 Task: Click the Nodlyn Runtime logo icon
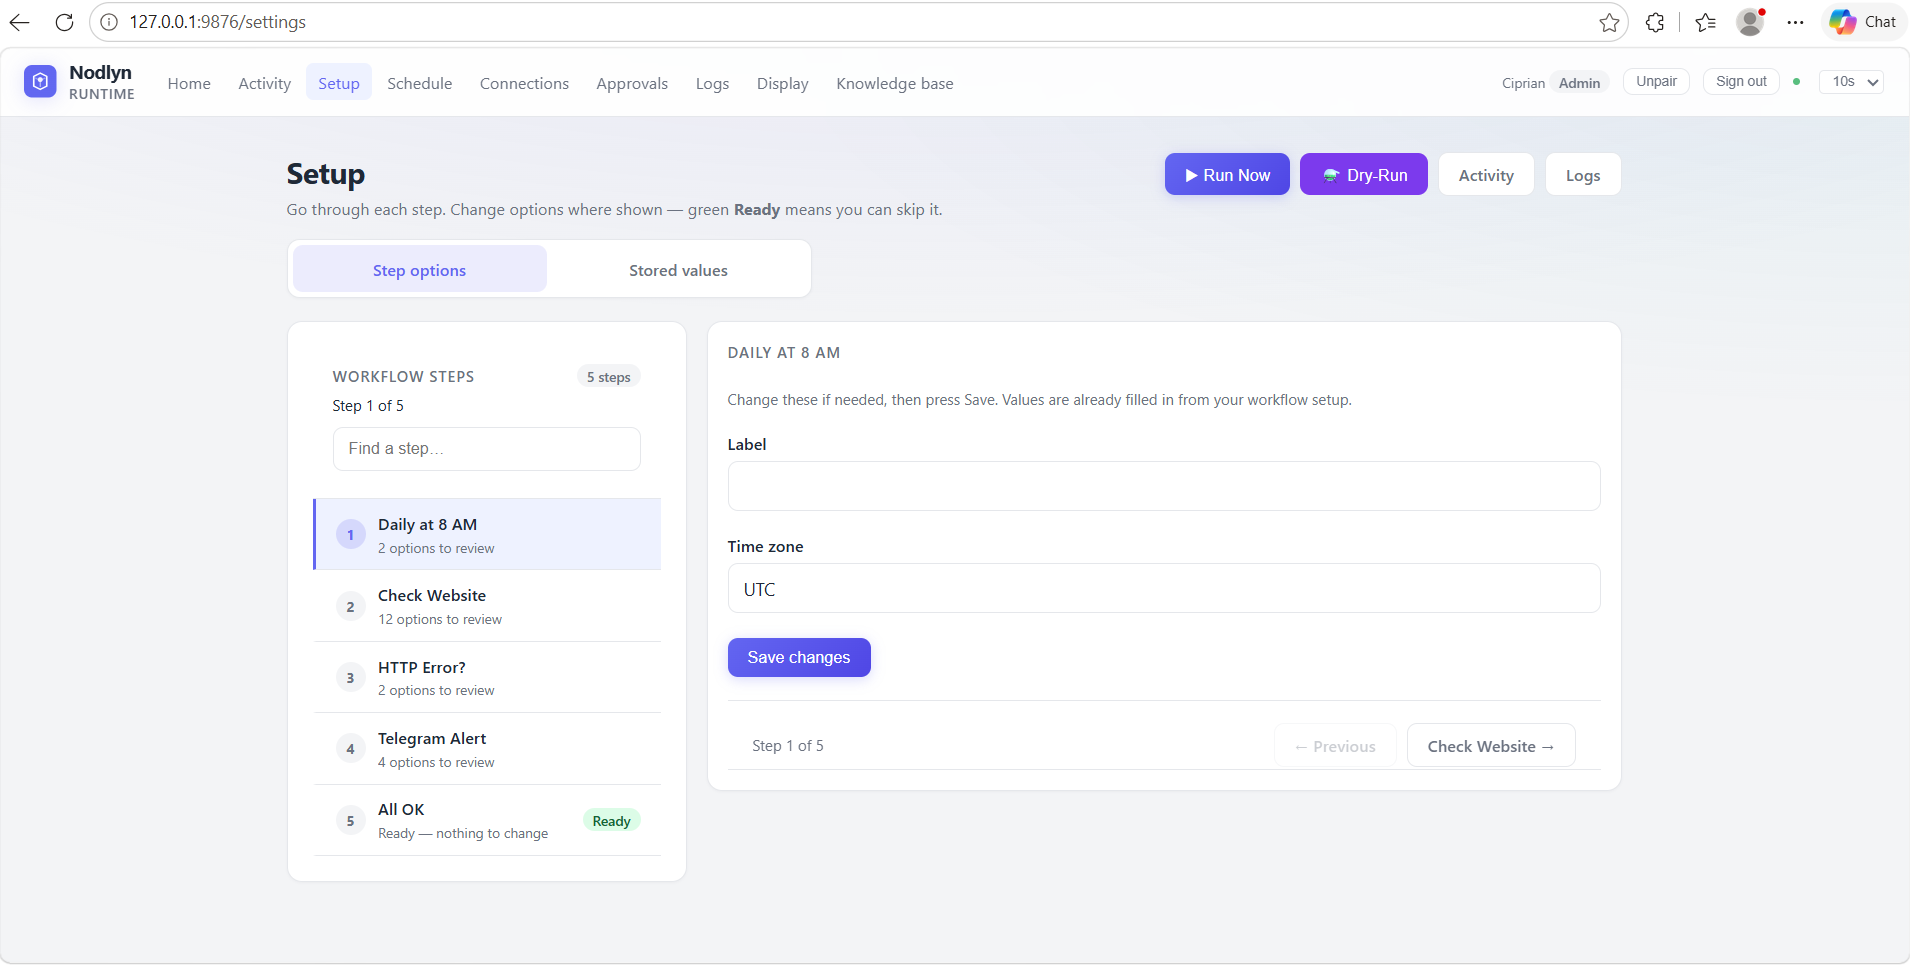40,82
